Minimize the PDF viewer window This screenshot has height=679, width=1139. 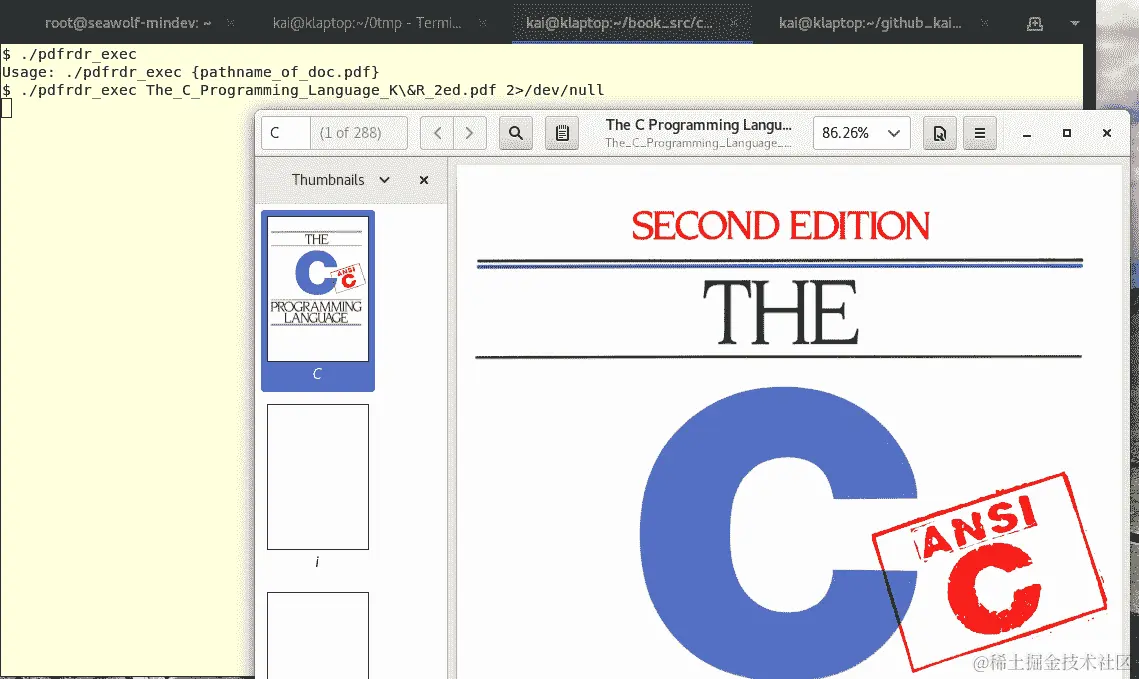coord(1027,134)
